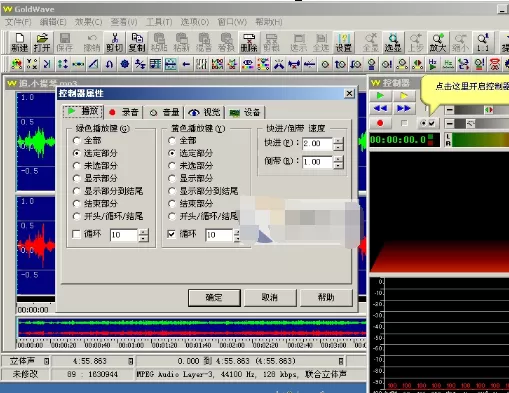Click the 替换 (Replace) toolbar icon
The image size is (509, 393).
tap(226, 43)
